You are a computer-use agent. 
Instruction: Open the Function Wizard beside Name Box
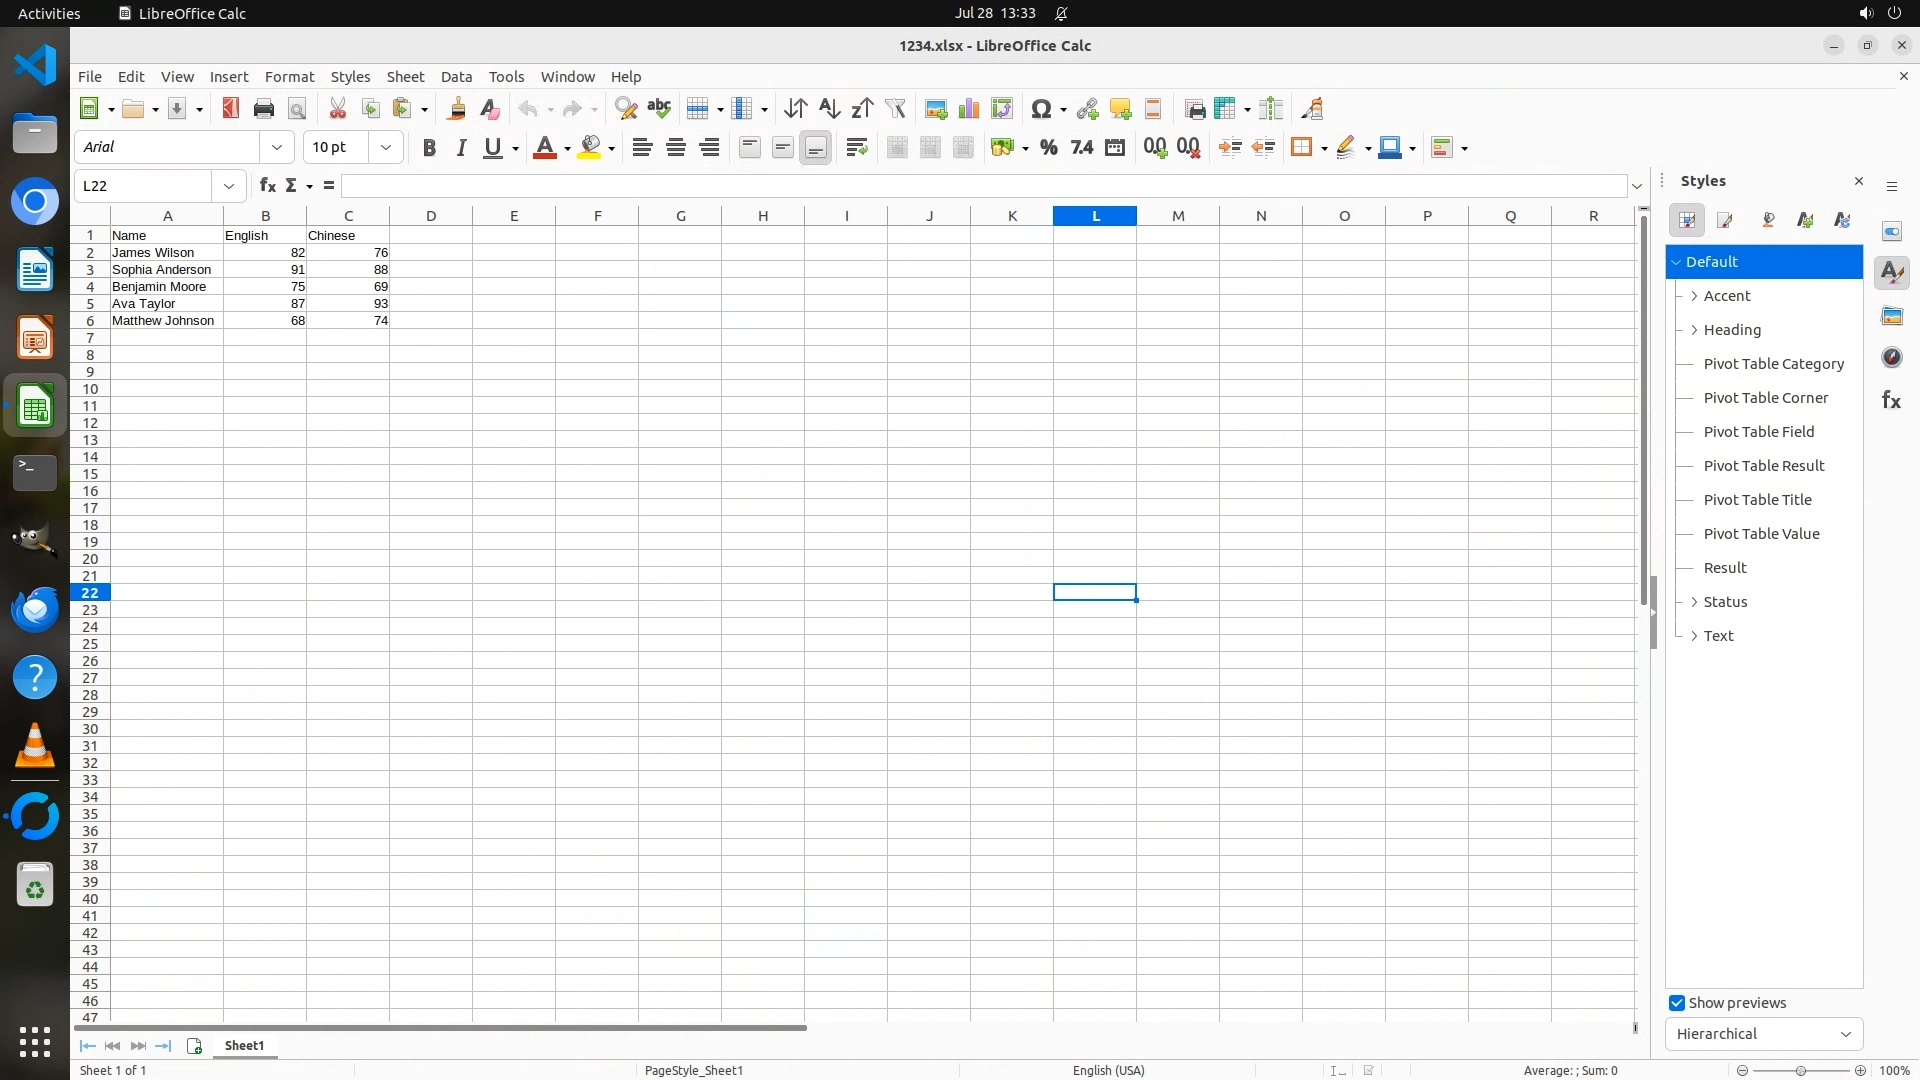point(267,186)
